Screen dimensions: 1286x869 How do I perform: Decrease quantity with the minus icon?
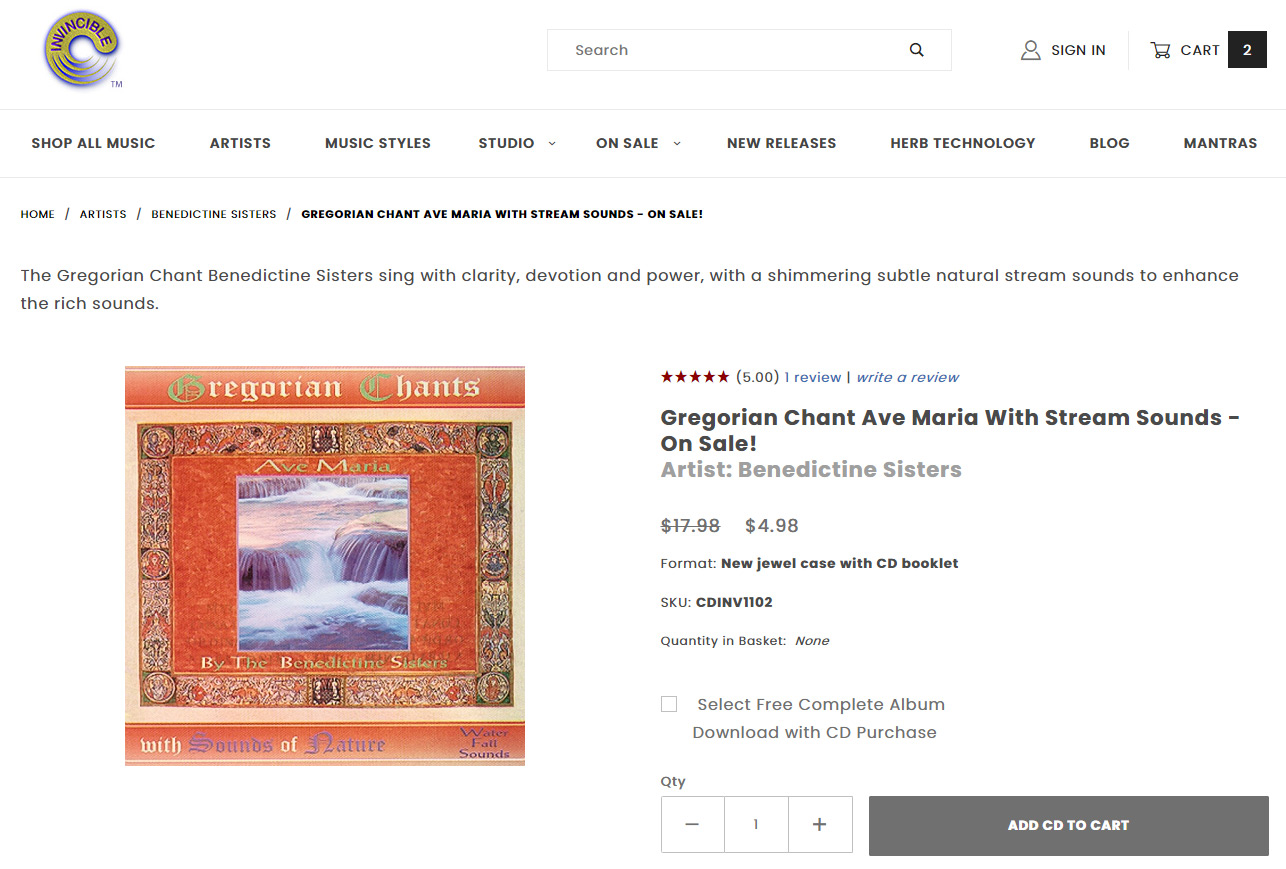(692, 824)
